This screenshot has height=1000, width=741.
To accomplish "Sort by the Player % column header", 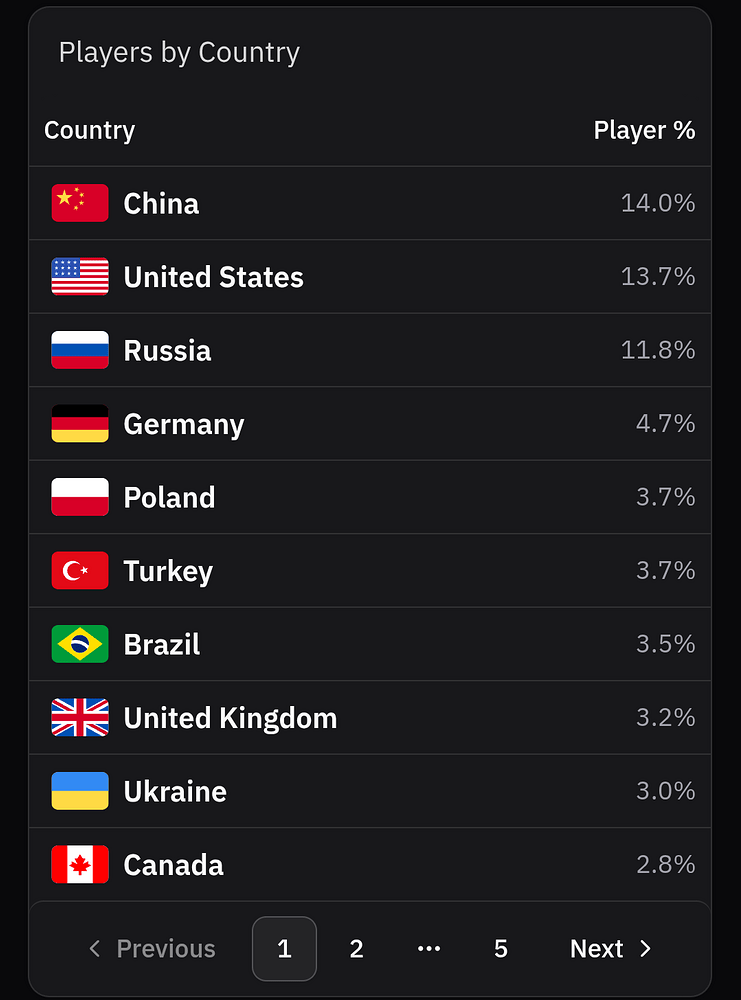I will [644, 131].
